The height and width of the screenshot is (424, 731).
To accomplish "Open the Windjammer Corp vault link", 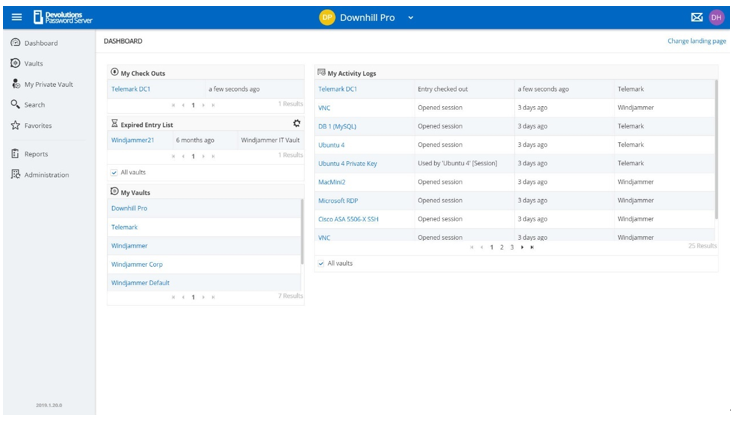I will pyautogui.click(x=137, y=264).
